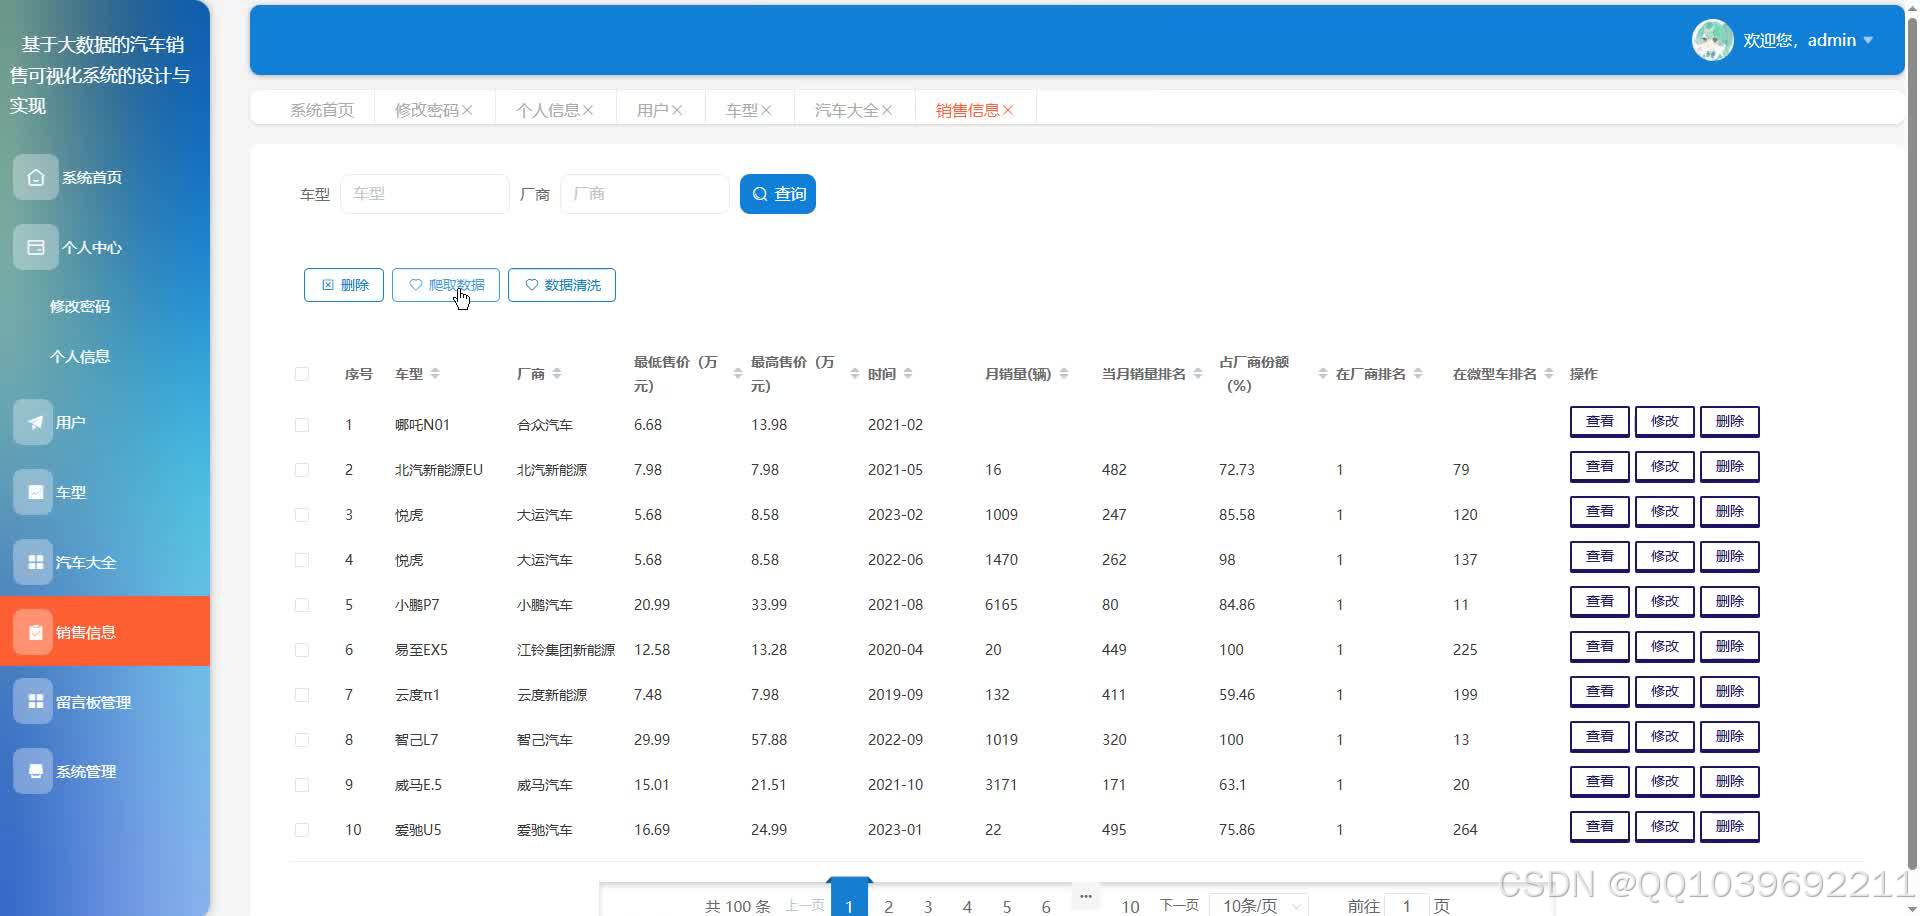This screenshot has width=1920, height=916.
Task: Open 修改密码 submenu item in sidebar
Action: tap(80, 306)
